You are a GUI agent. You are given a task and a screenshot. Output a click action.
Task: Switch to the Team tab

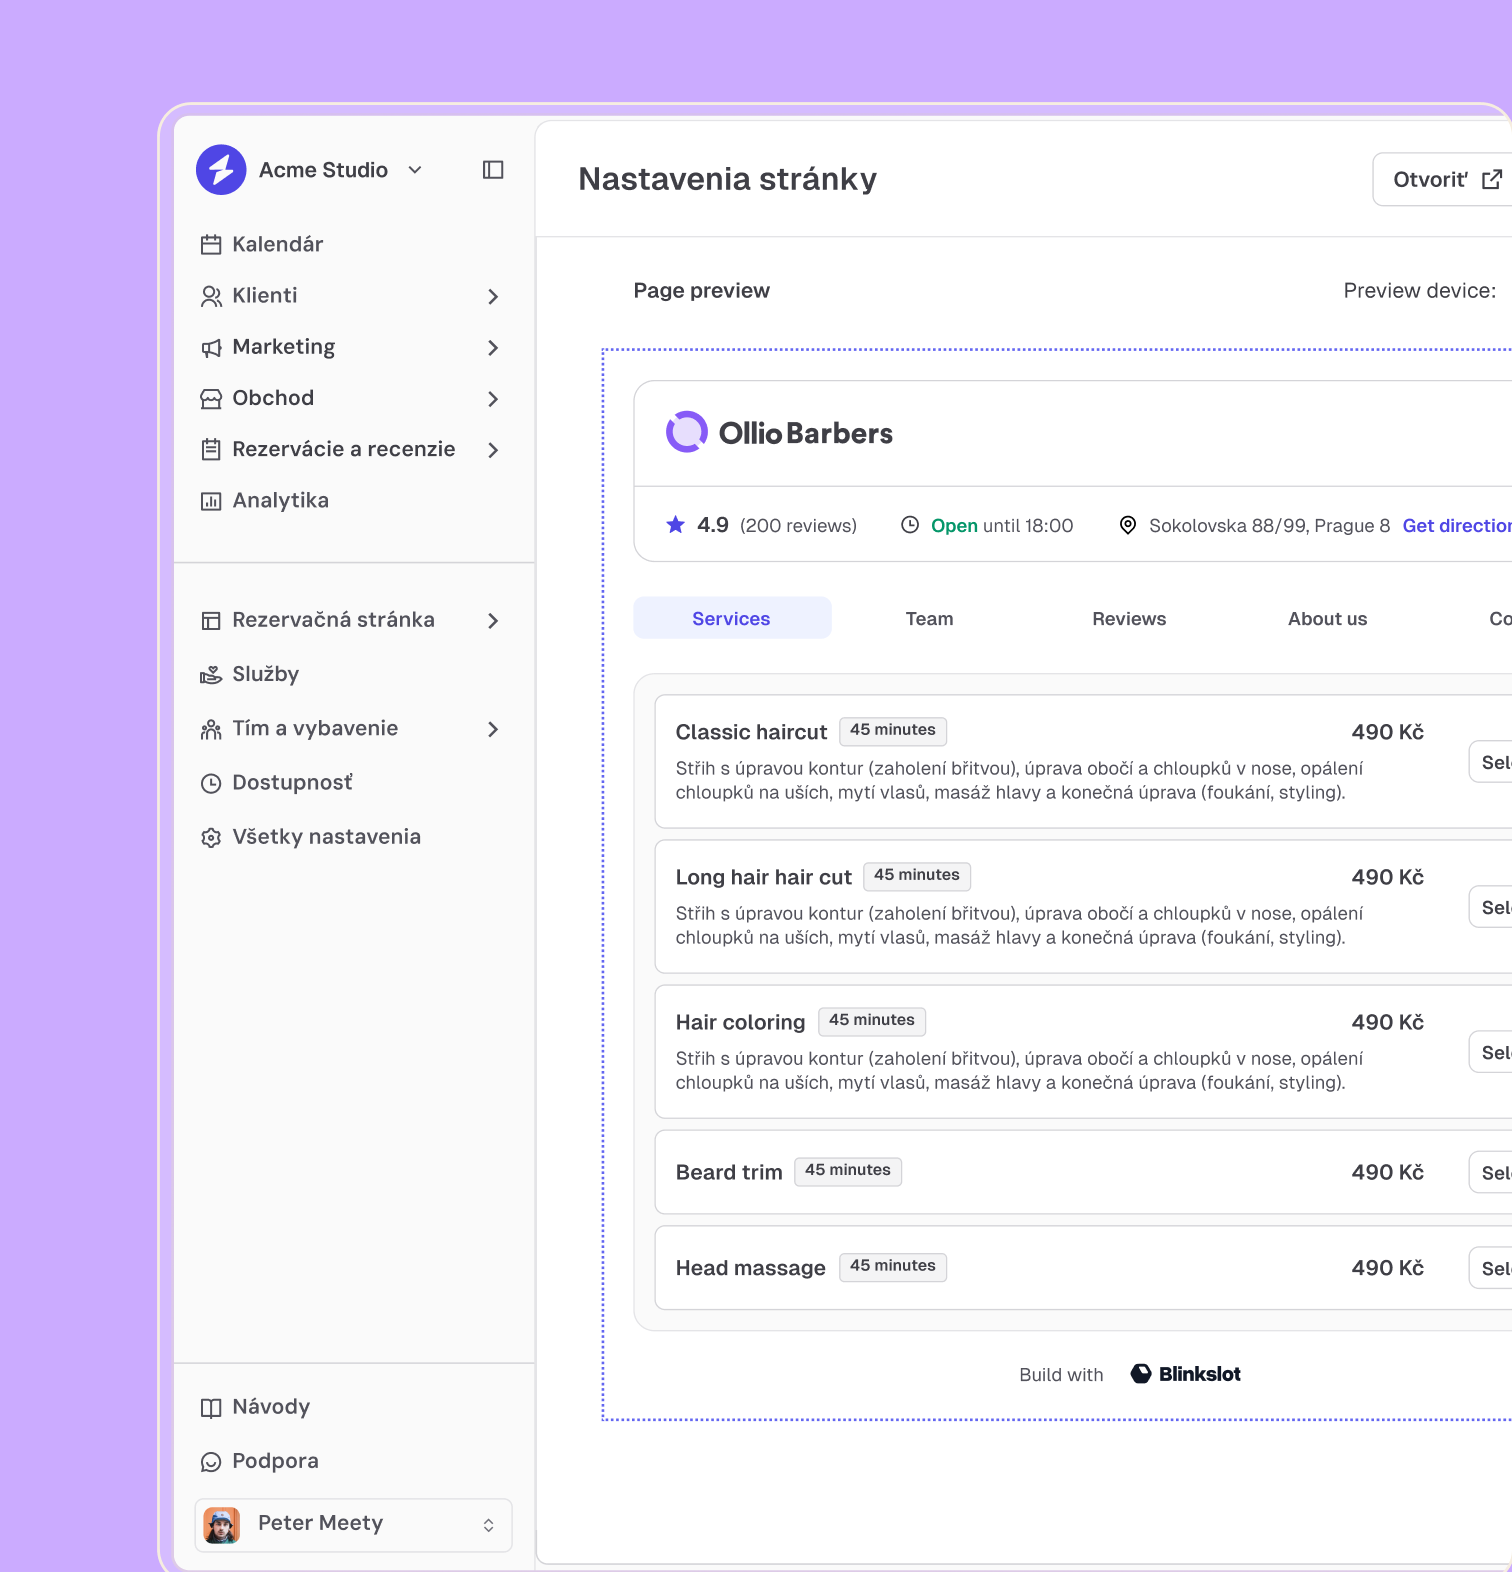click(929, 619)
